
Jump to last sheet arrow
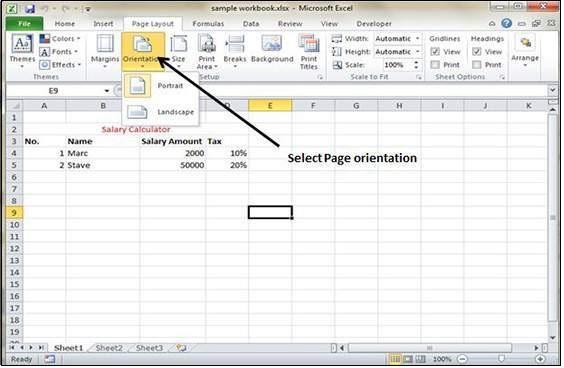pyautogui.click(x=41, y=347)
